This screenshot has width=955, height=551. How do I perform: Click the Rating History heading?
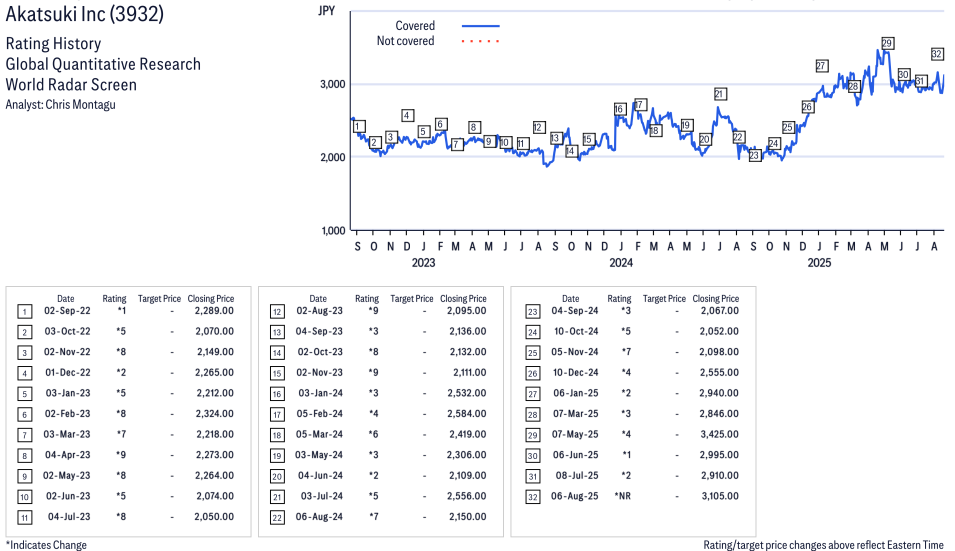[x=54, y=44]
